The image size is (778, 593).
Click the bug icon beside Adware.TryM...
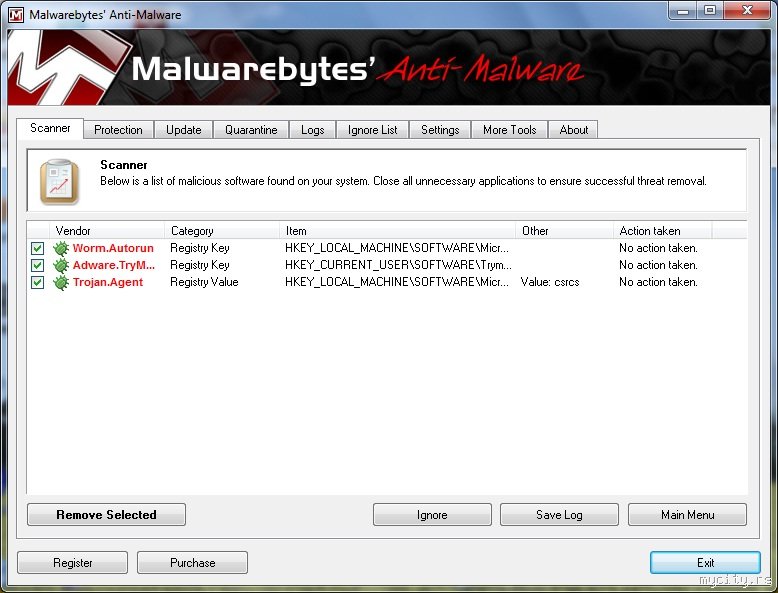[61, 265]
